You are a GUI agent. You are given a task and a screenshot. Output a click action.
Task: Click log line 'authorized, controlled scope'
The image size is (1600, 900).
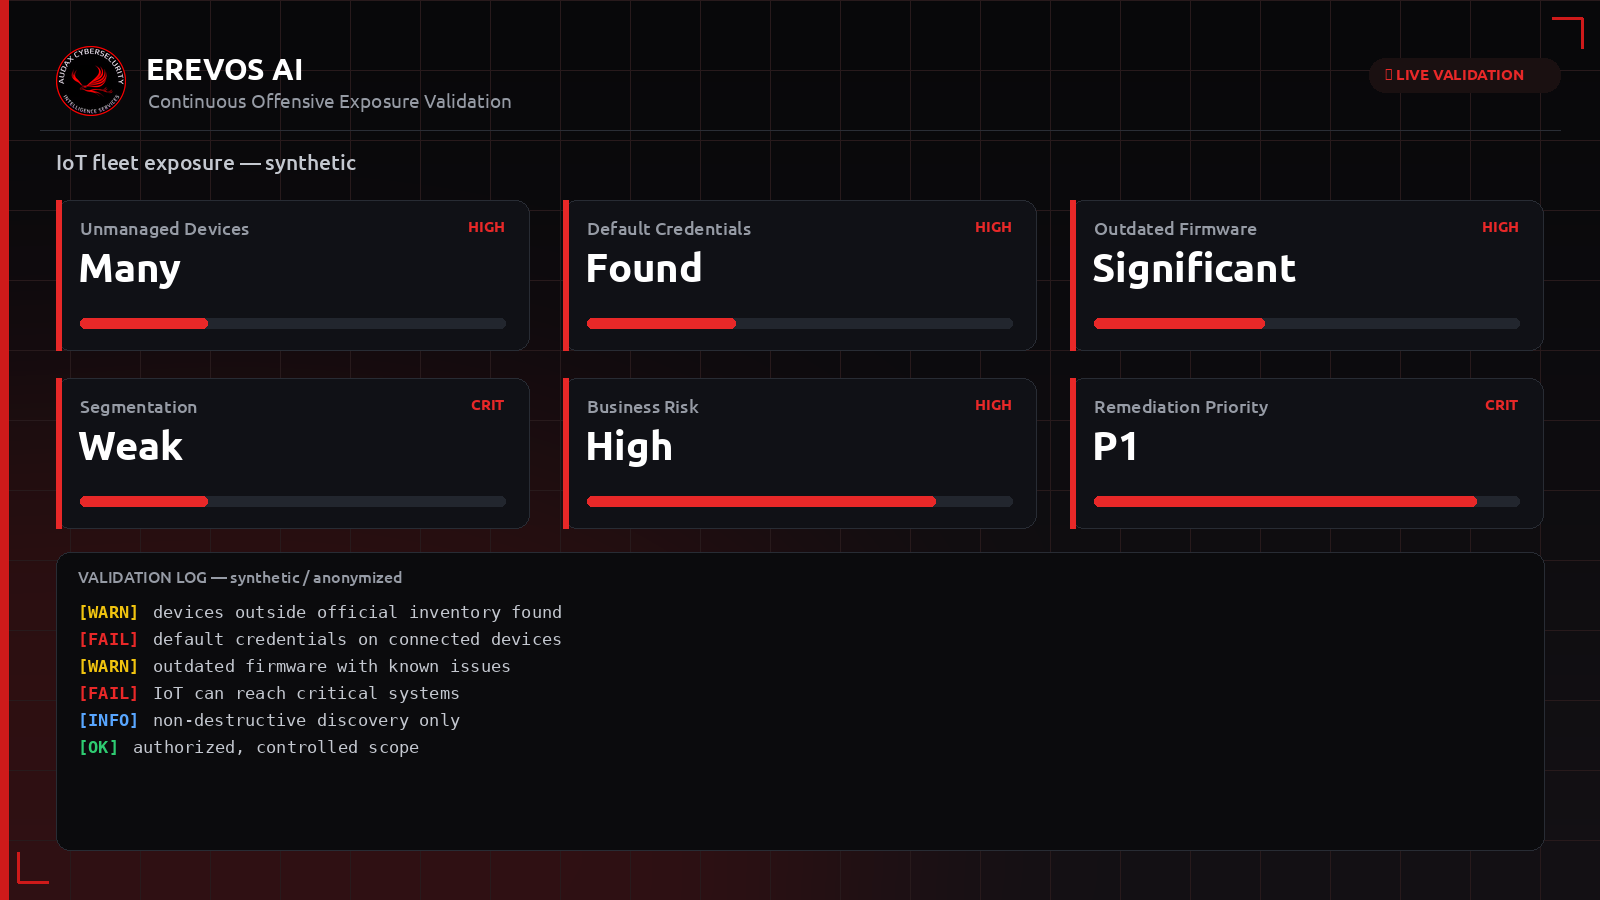276,747
